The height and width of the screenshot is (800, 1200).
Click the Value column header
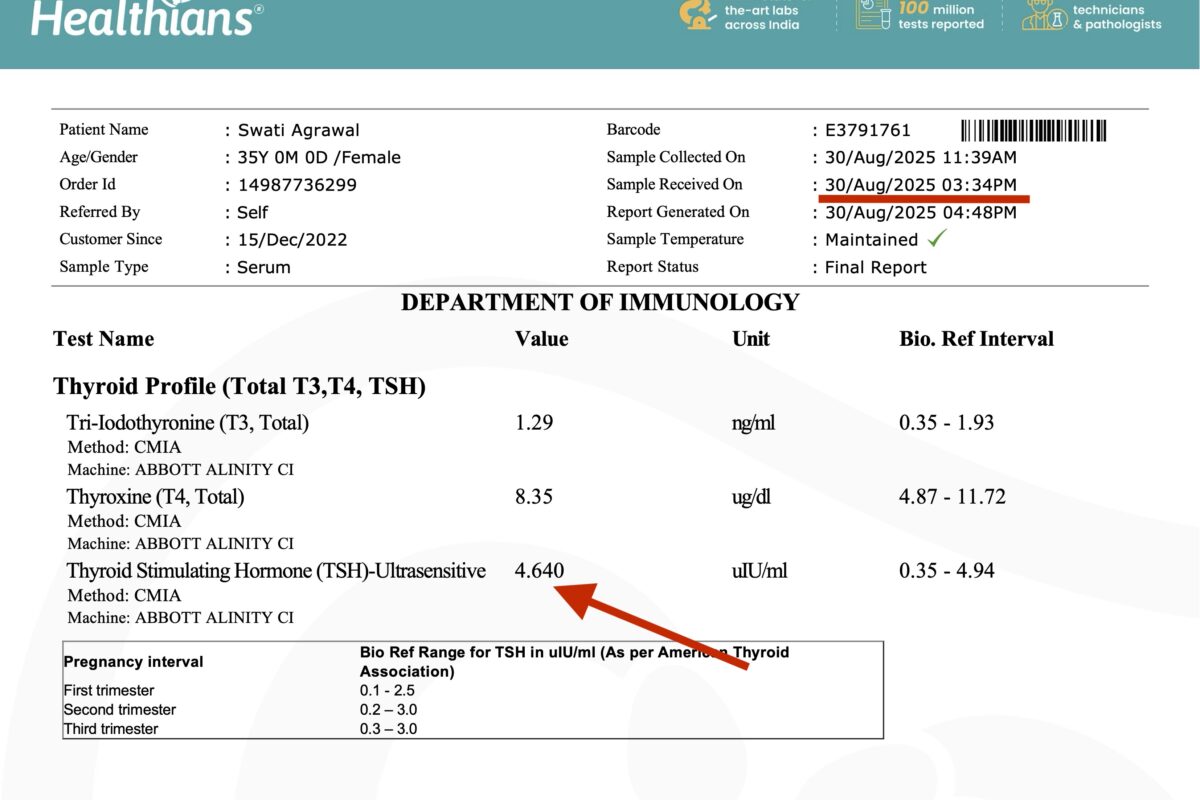(541, 339)
